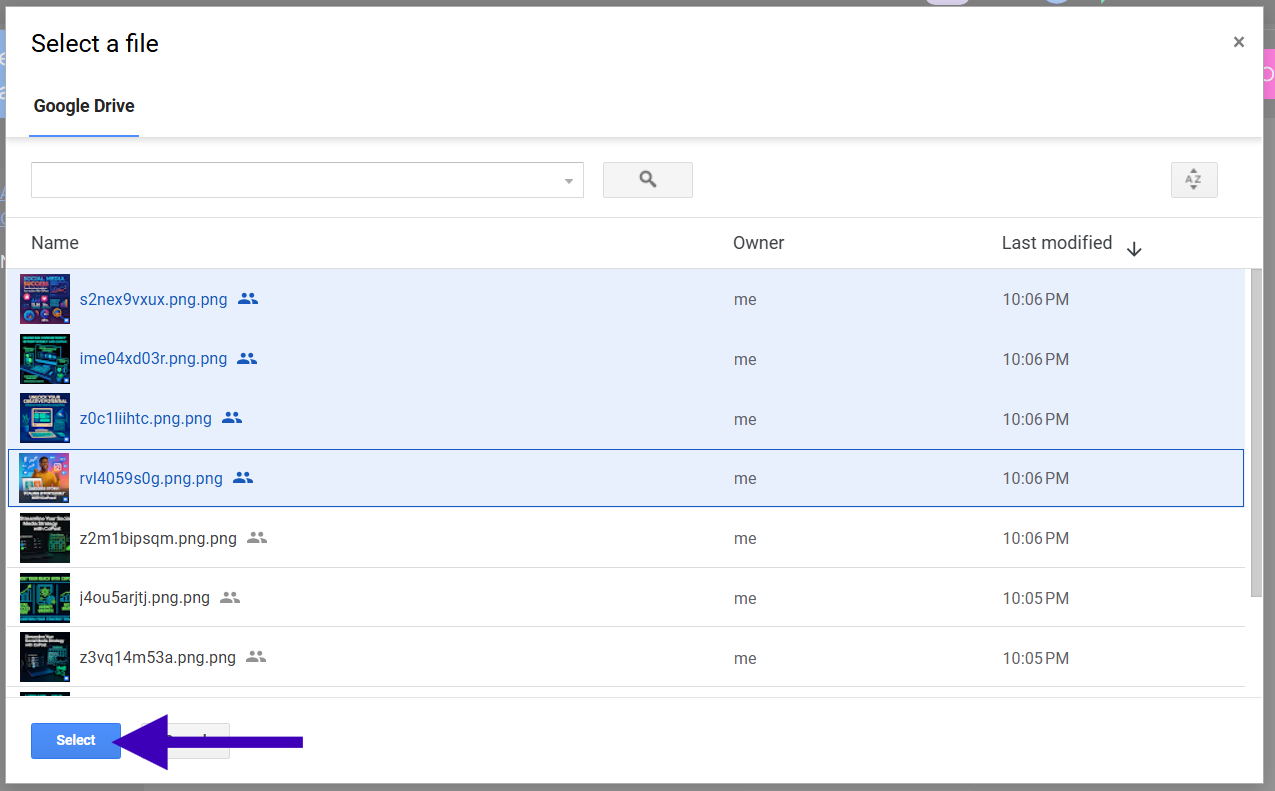This screenshot has height=791, width=1275.
Task: Close the Select a file dialog
Action: tap(1238, 42)
